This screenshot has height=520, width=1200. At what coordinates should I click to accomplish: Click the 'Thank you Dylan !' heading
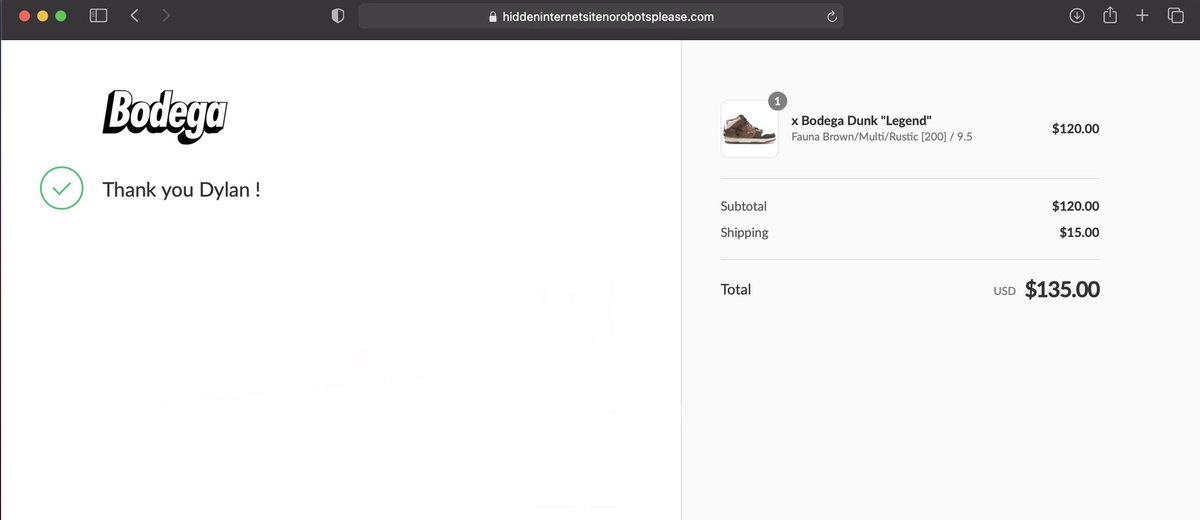[x=181, y=189]
